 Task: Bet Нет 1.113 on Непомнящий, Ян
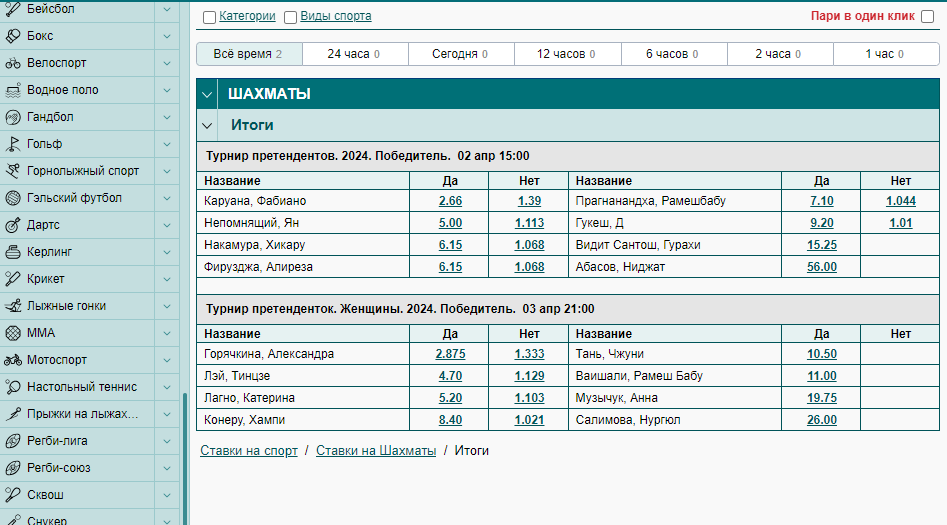529,223
